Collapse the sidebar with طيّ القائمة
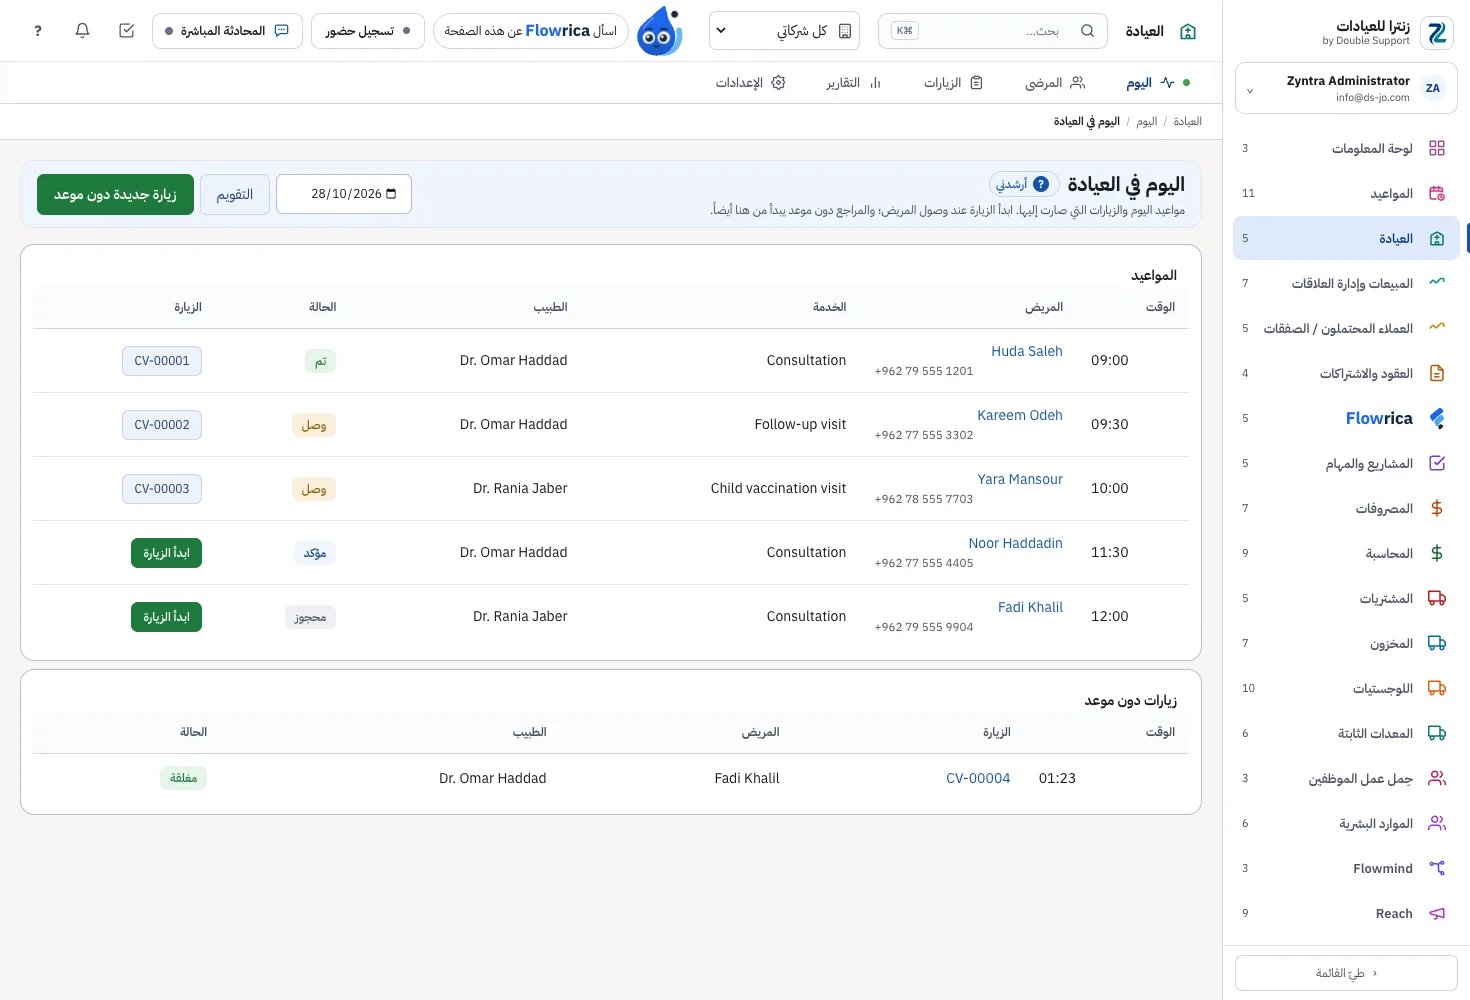This screenshot has height=1000, width=1470. pyautogui.click(x=1346, y=973)
